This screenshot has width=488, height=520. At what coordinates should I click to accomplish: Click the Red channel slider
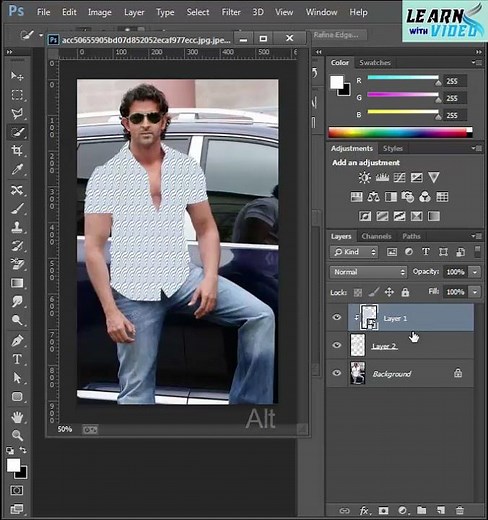tap(403, 78)
